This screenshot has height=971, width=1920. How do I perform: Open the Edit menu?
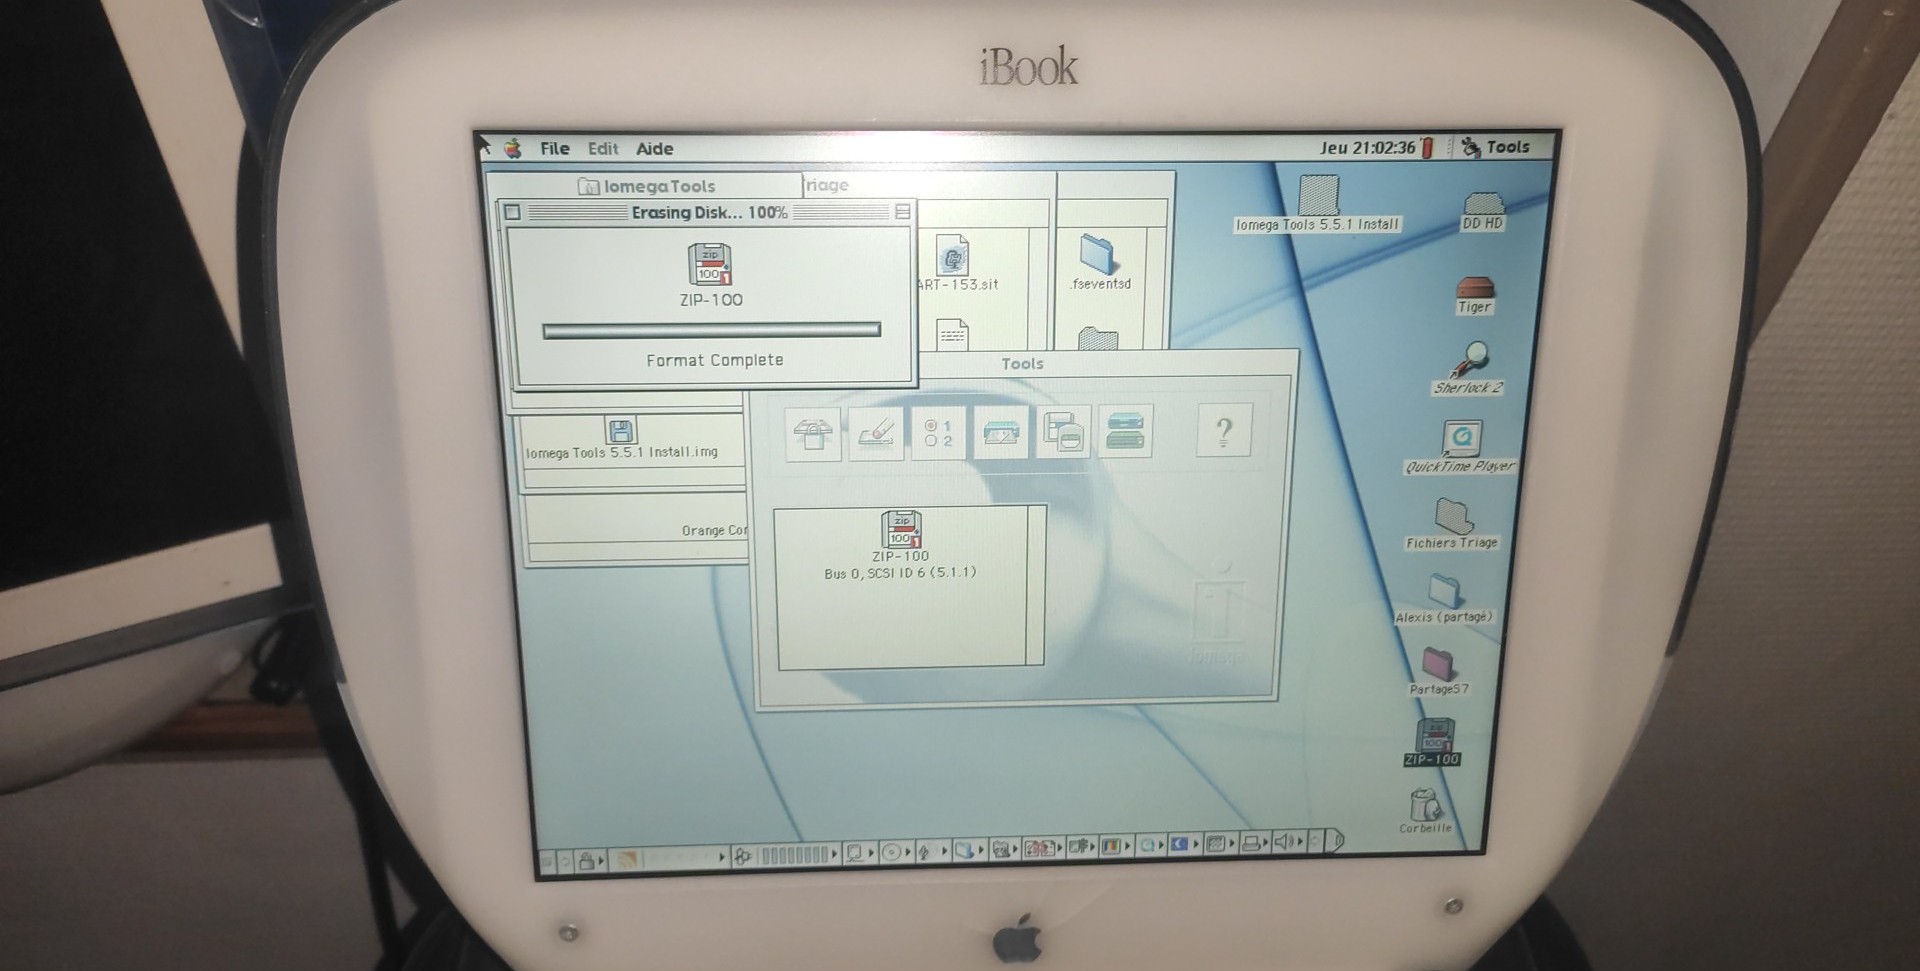[603, 148]
